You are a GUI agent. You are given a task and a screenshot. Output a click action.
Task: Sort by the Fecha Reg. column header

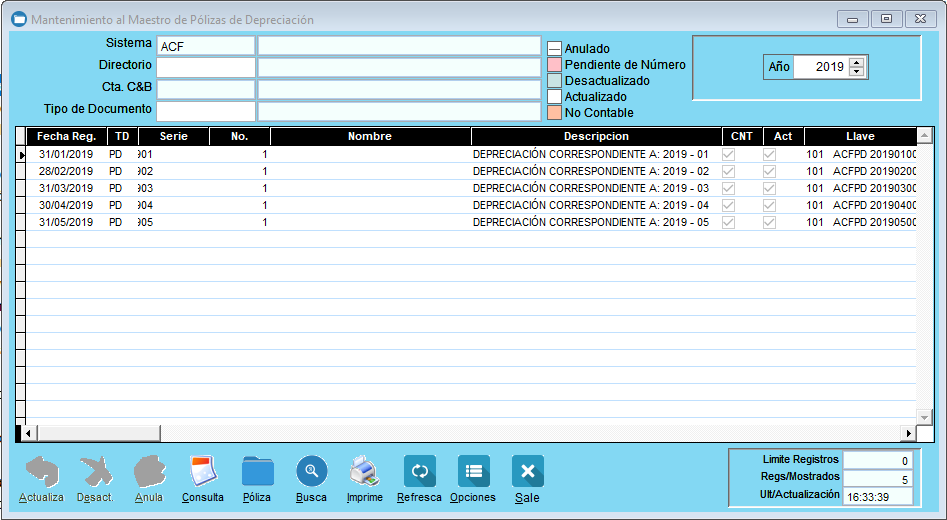pyautogui.click(x=66, y=136)
